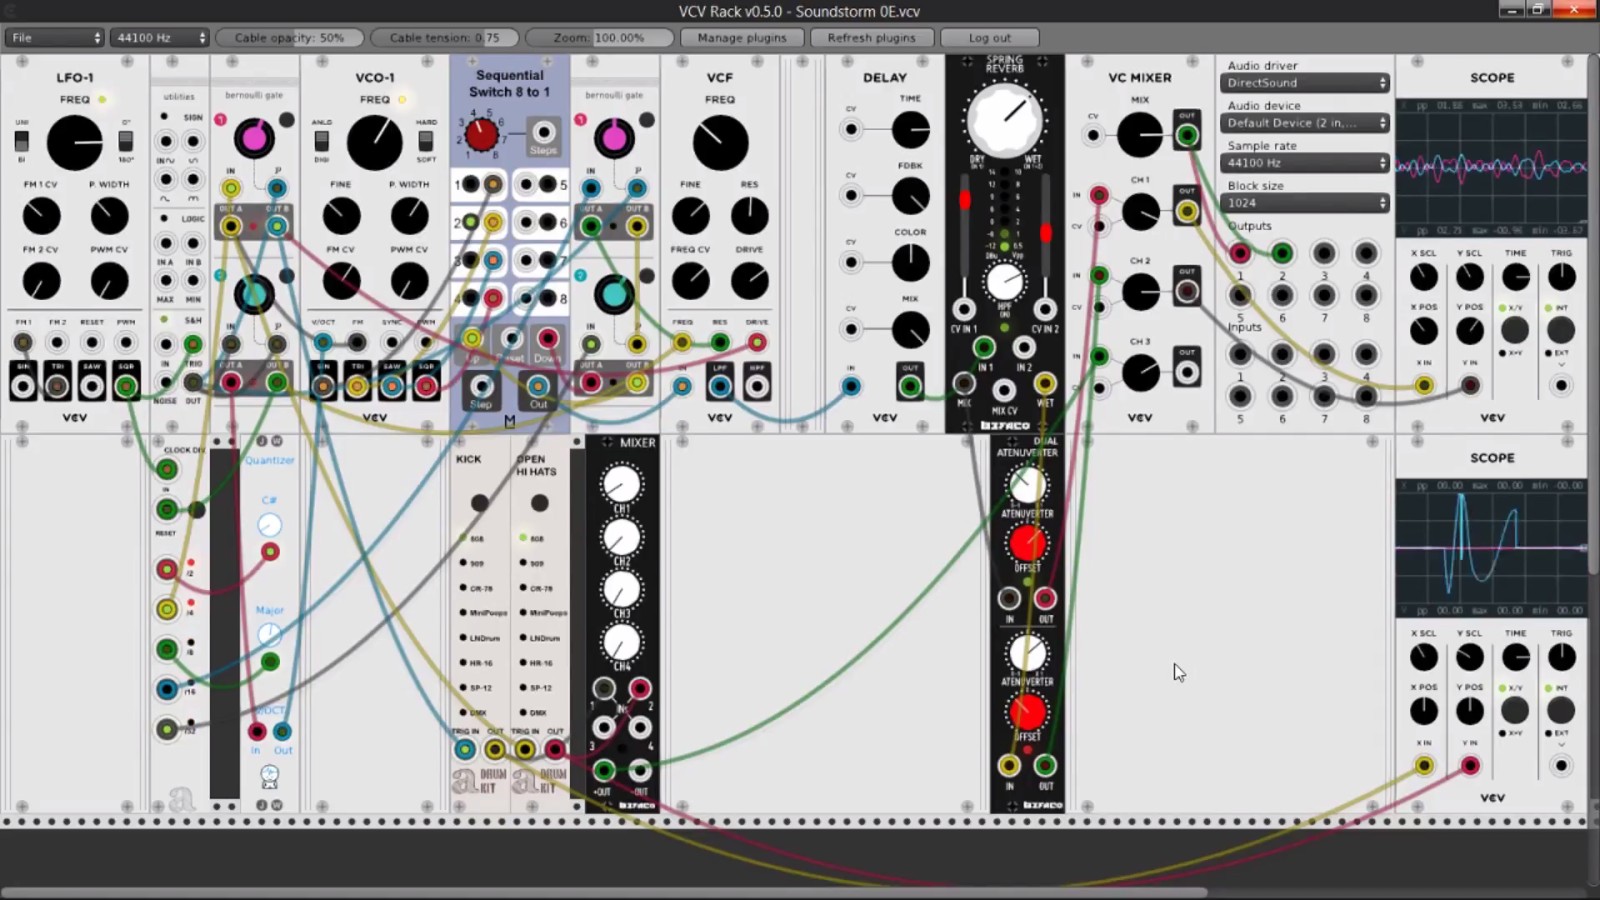Screen dimensions: 1600x900
Task: Toggle the top Scope X/Y button
Action: coord(1515,330)
